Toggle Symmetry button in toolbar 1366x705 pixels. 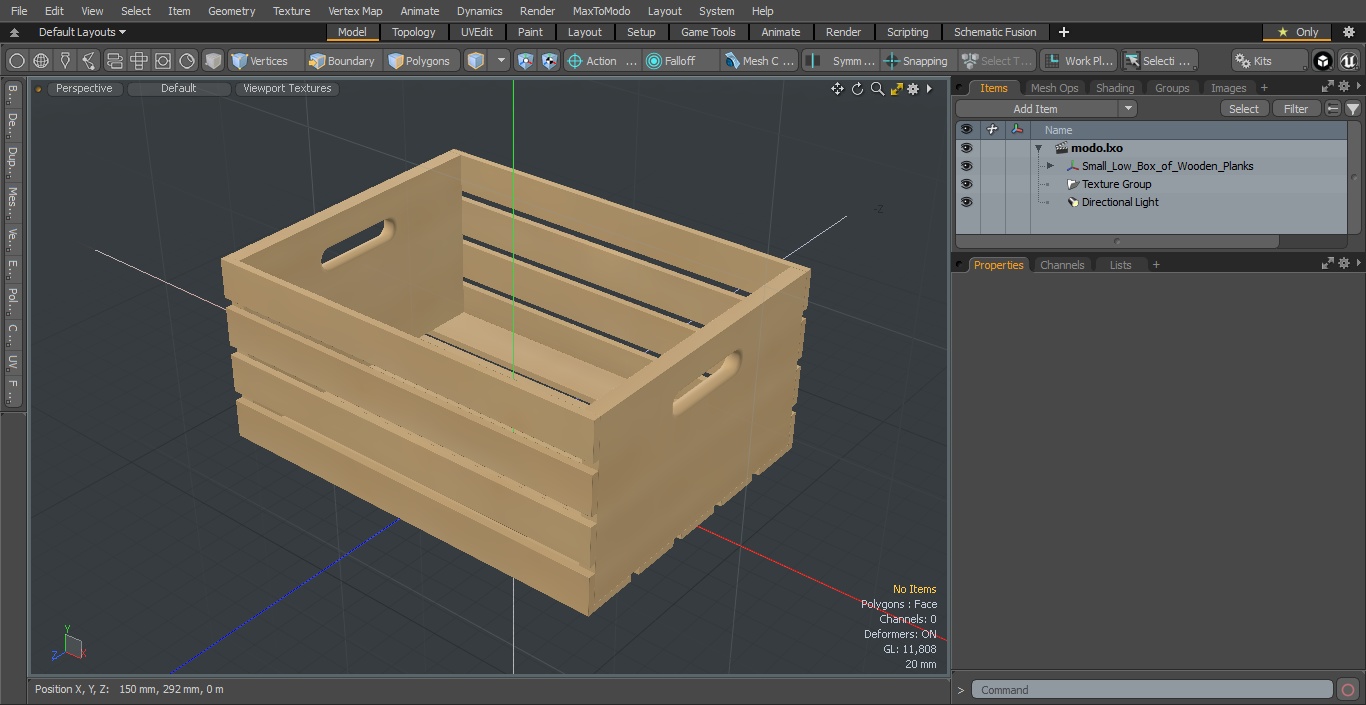(x=842, y=61)
